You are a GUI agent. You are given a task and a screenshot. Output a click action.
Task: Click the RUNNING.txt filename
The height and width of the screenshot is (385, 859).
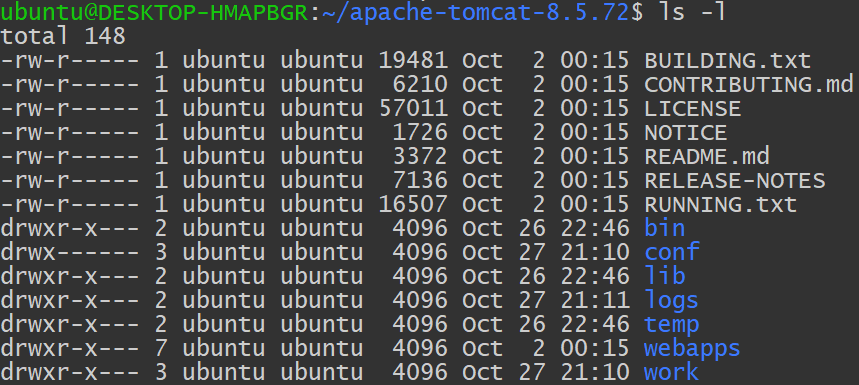720,205
